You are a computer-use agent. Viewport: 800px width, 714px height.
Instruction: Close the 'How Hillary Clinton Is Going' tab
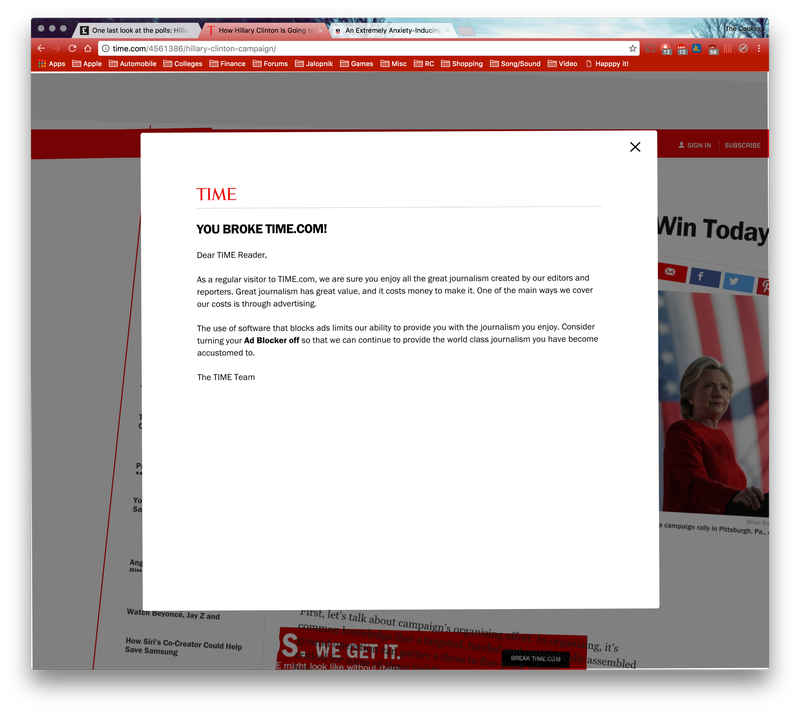[320, 31]
